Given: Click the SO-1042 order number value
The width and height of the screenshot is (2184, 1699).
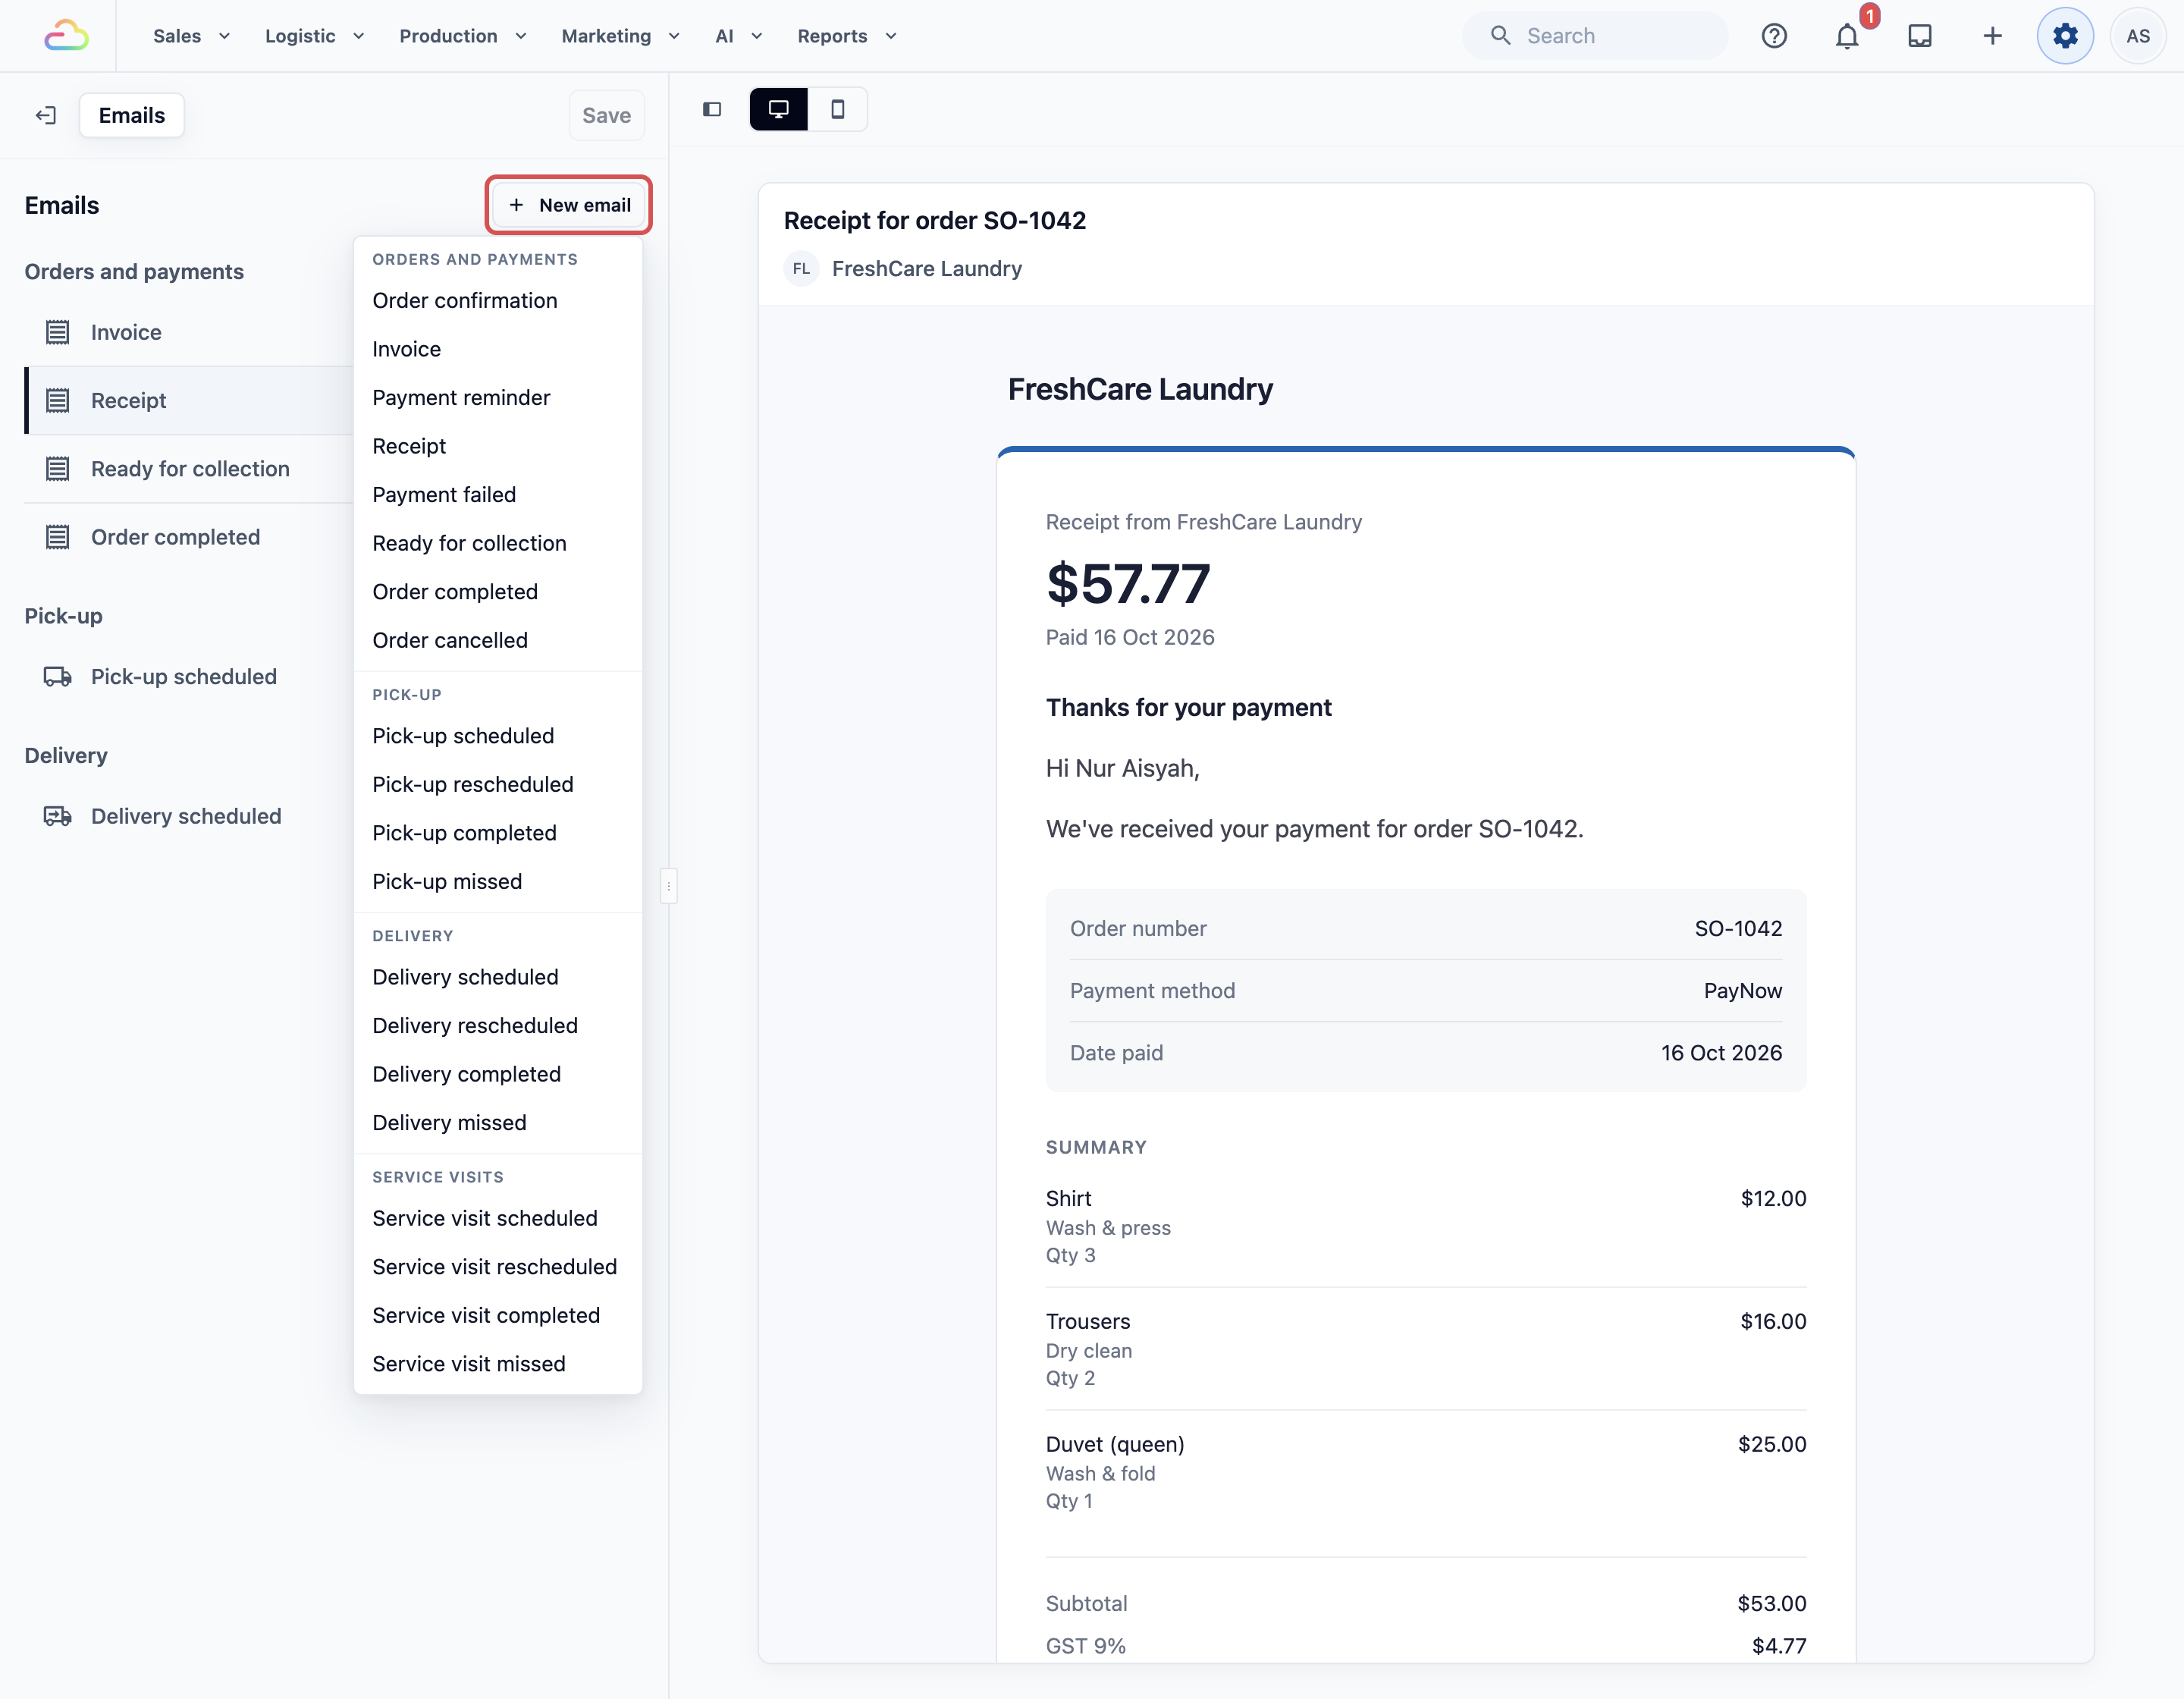Looking at the screenshot, I should (x=1738, y=928).
